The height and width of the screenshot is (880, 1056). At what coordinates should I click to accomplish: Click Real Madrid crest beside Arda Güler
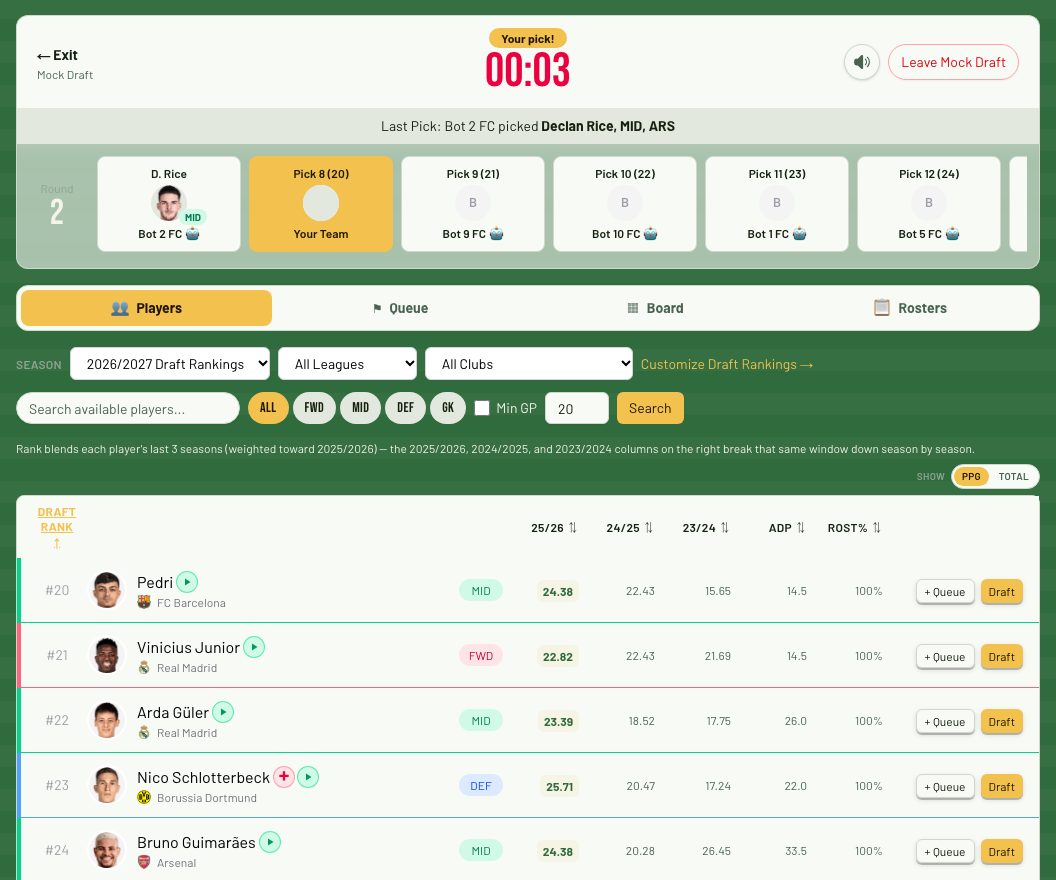pyautogui.click(x=144, y=732)
